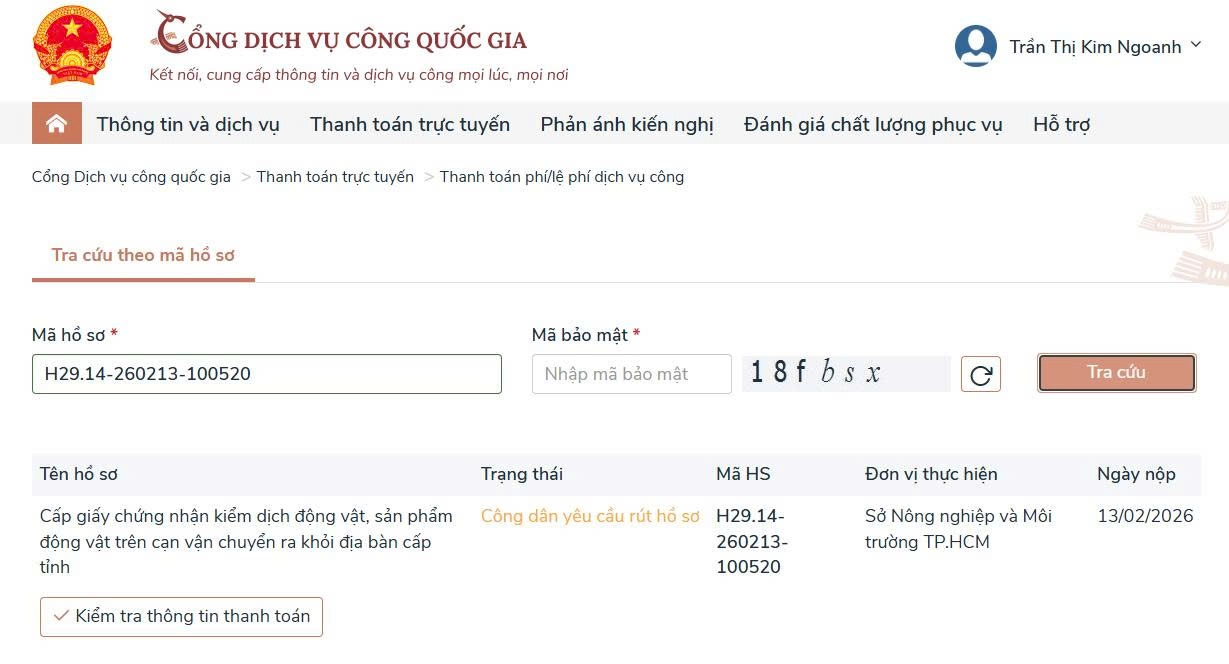The image size is (1229, 664).
Task: Click Kiểm tra thông tin thanh toán button
Action: [x=181, y=616]
